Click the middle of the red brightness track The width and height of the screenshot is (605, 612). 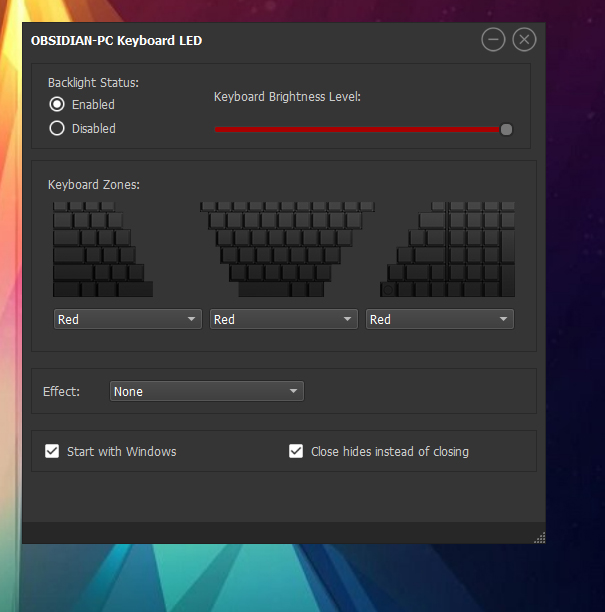click(x=357, y=130)
